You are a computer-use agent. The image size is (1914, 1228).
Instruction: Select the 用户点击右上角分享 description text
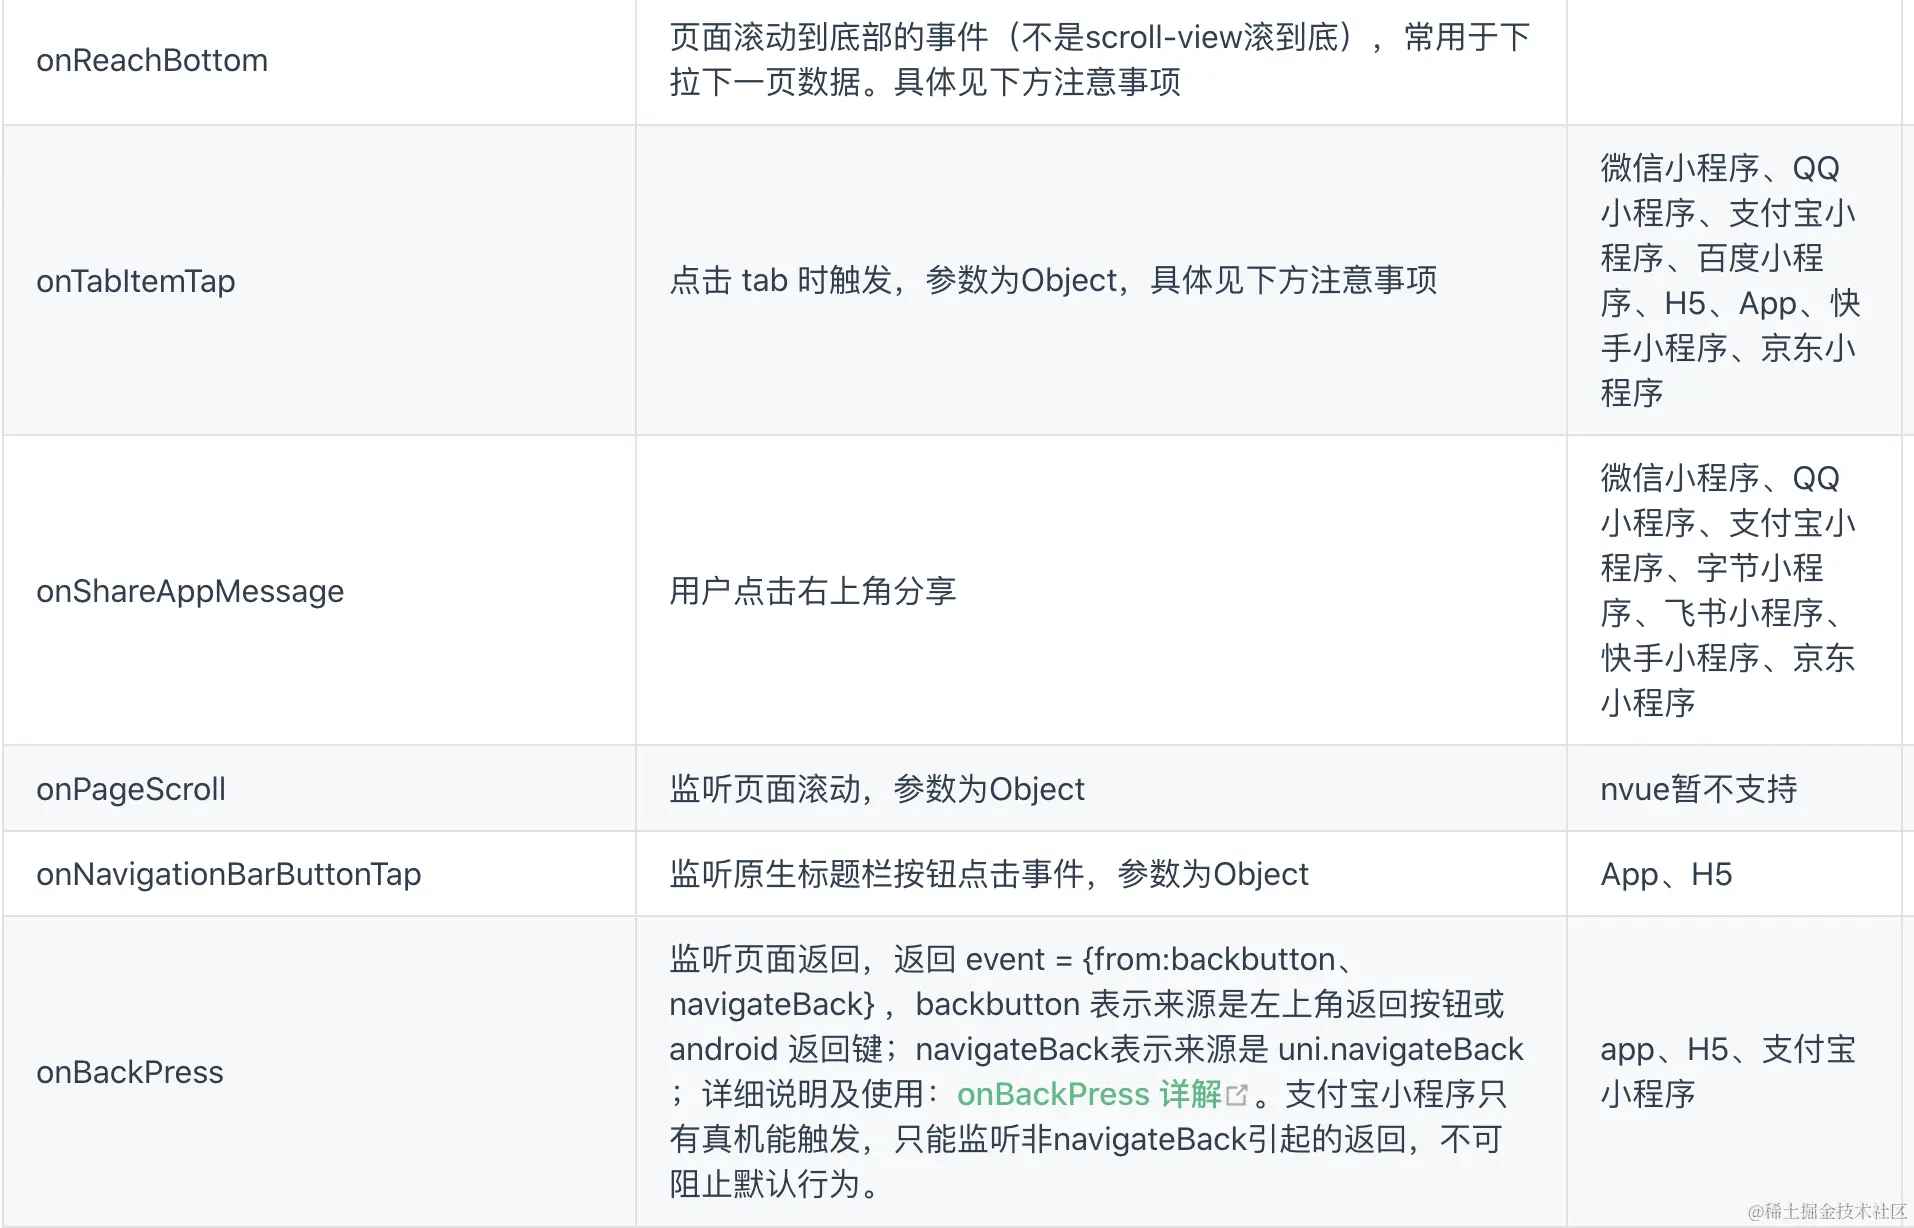(x=813, y=591)
